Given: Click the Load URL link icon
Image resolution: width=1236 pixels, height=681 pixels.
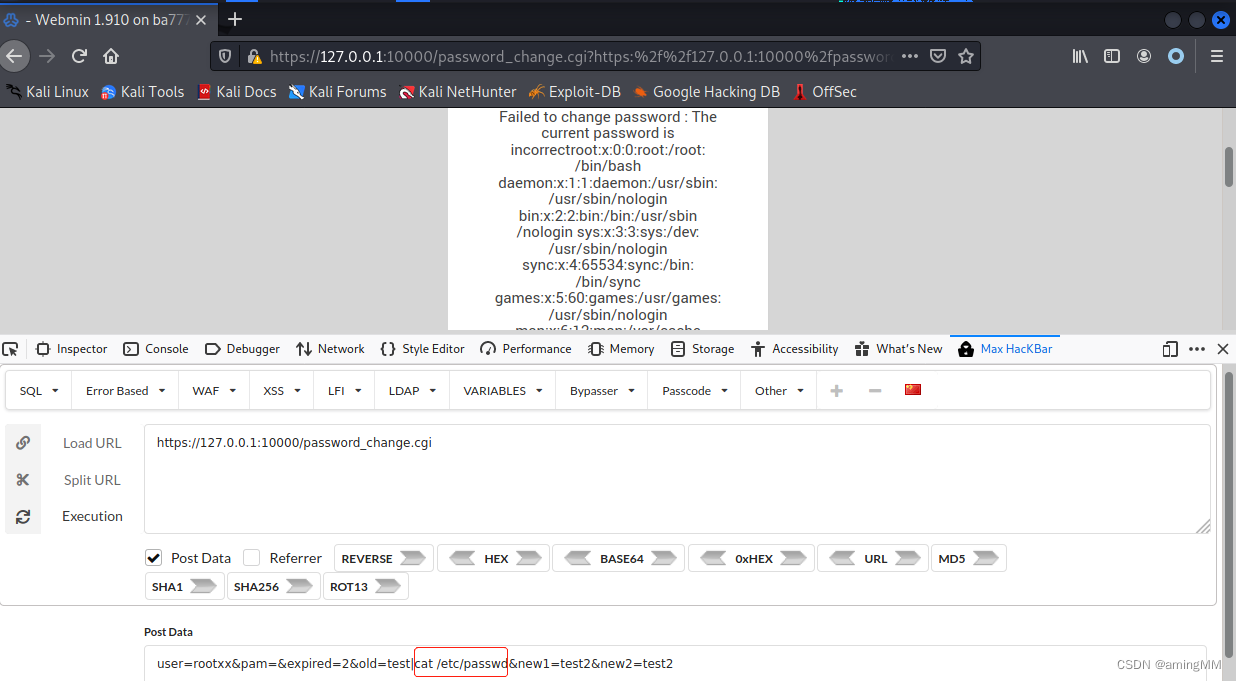Looking at the screenshot, I should [x=23, y=443].
